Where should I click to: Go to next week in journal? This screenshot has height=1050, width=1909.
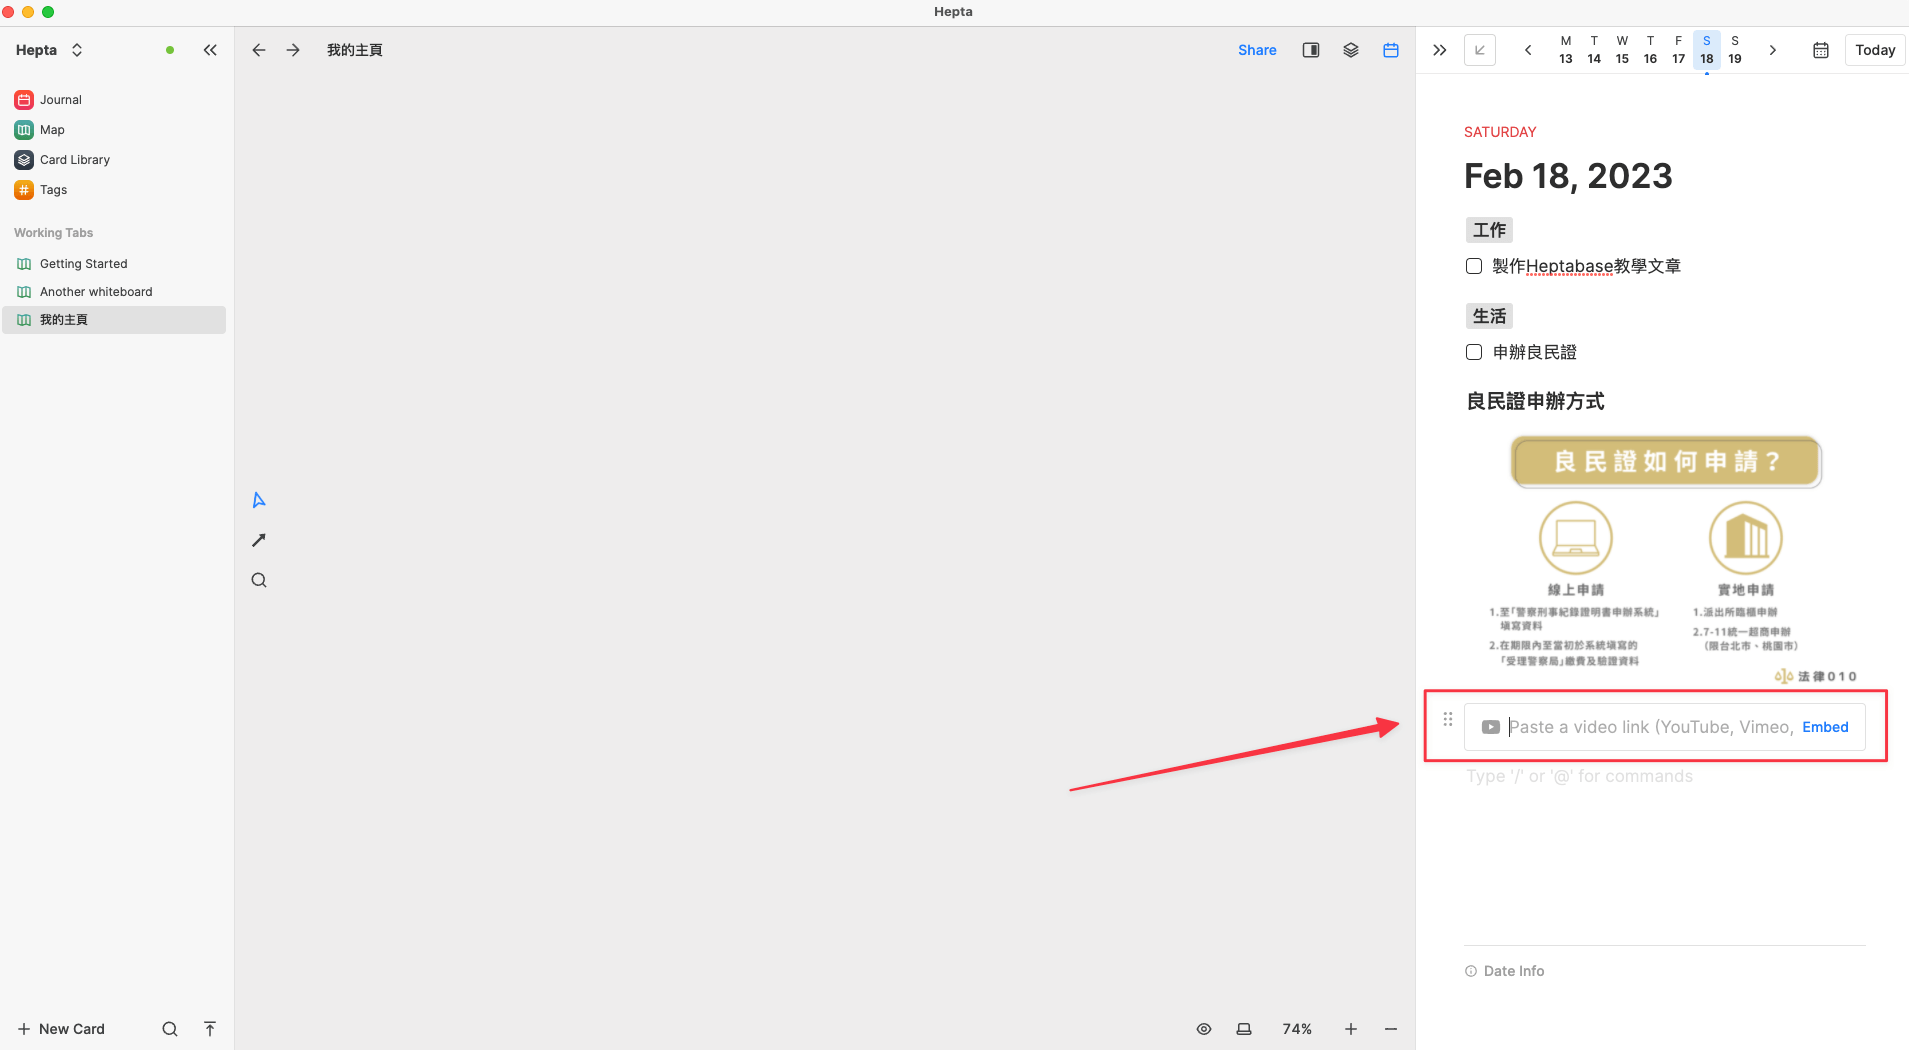coord(1773,50)
